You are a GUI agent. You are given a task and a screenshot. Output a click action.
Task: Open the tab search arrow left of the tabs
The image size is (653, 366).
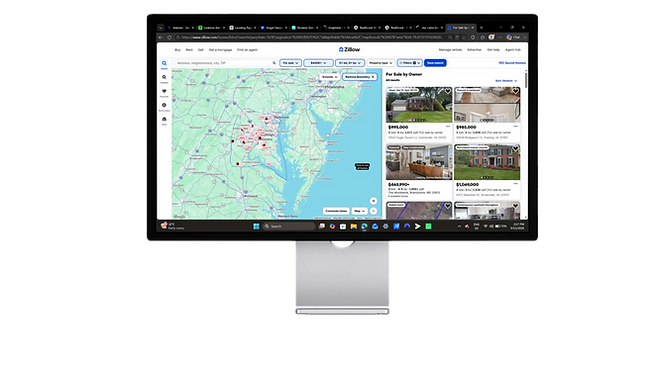coord(160,28)
